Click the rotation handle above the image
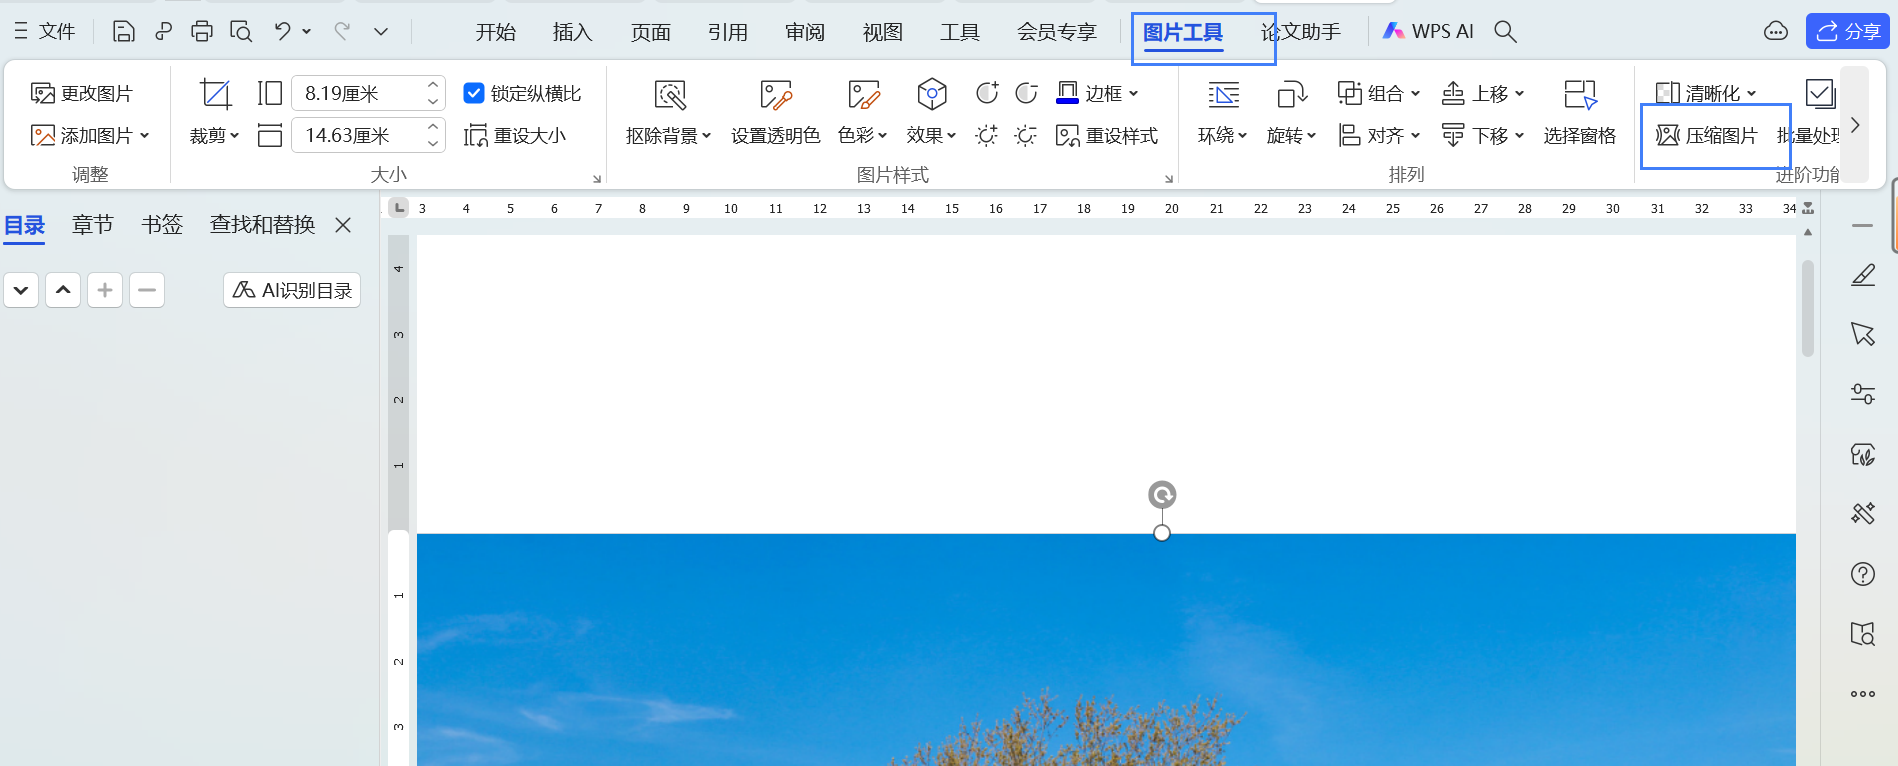The image size is (1898, 766). [x=1162, y=495]
